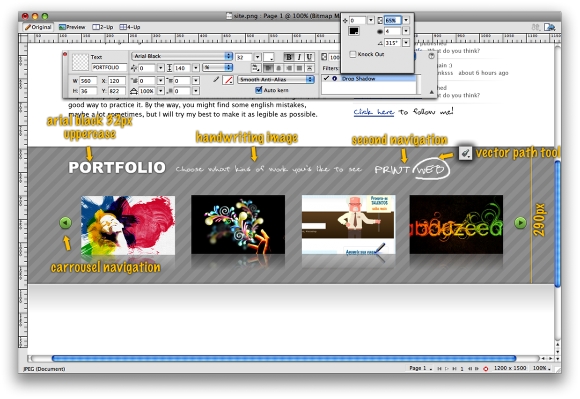This screenshot has height=399, width=580.
Task: Select left text alignment
Action: tap(268, 68)
